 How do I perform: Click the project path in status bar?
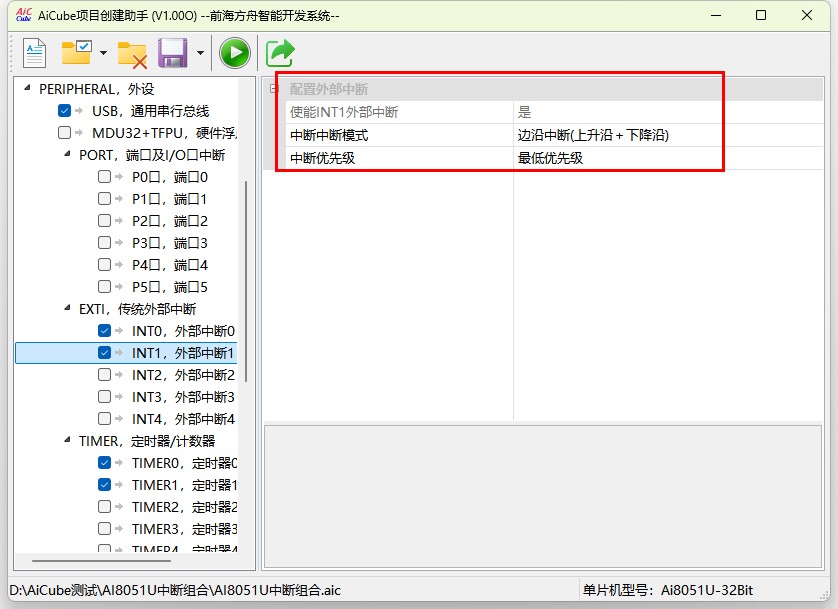pos(175,590)
